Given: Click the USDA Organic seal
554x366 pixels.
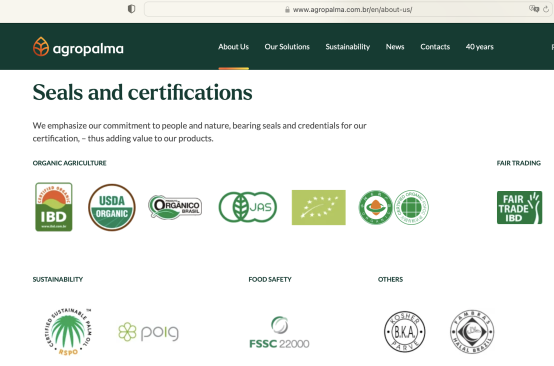Looking at the screenshot, I should [112, 207].
